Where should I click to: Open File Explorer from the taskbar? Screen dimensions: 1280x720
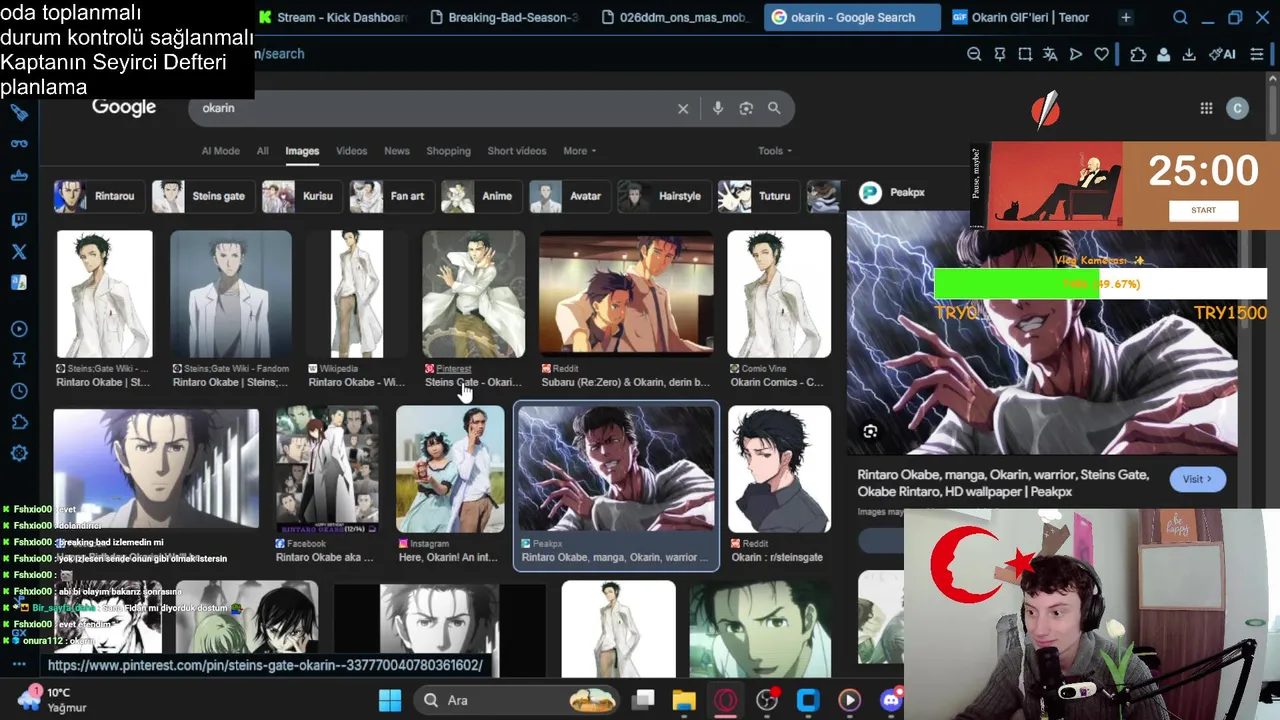(683, 700)
